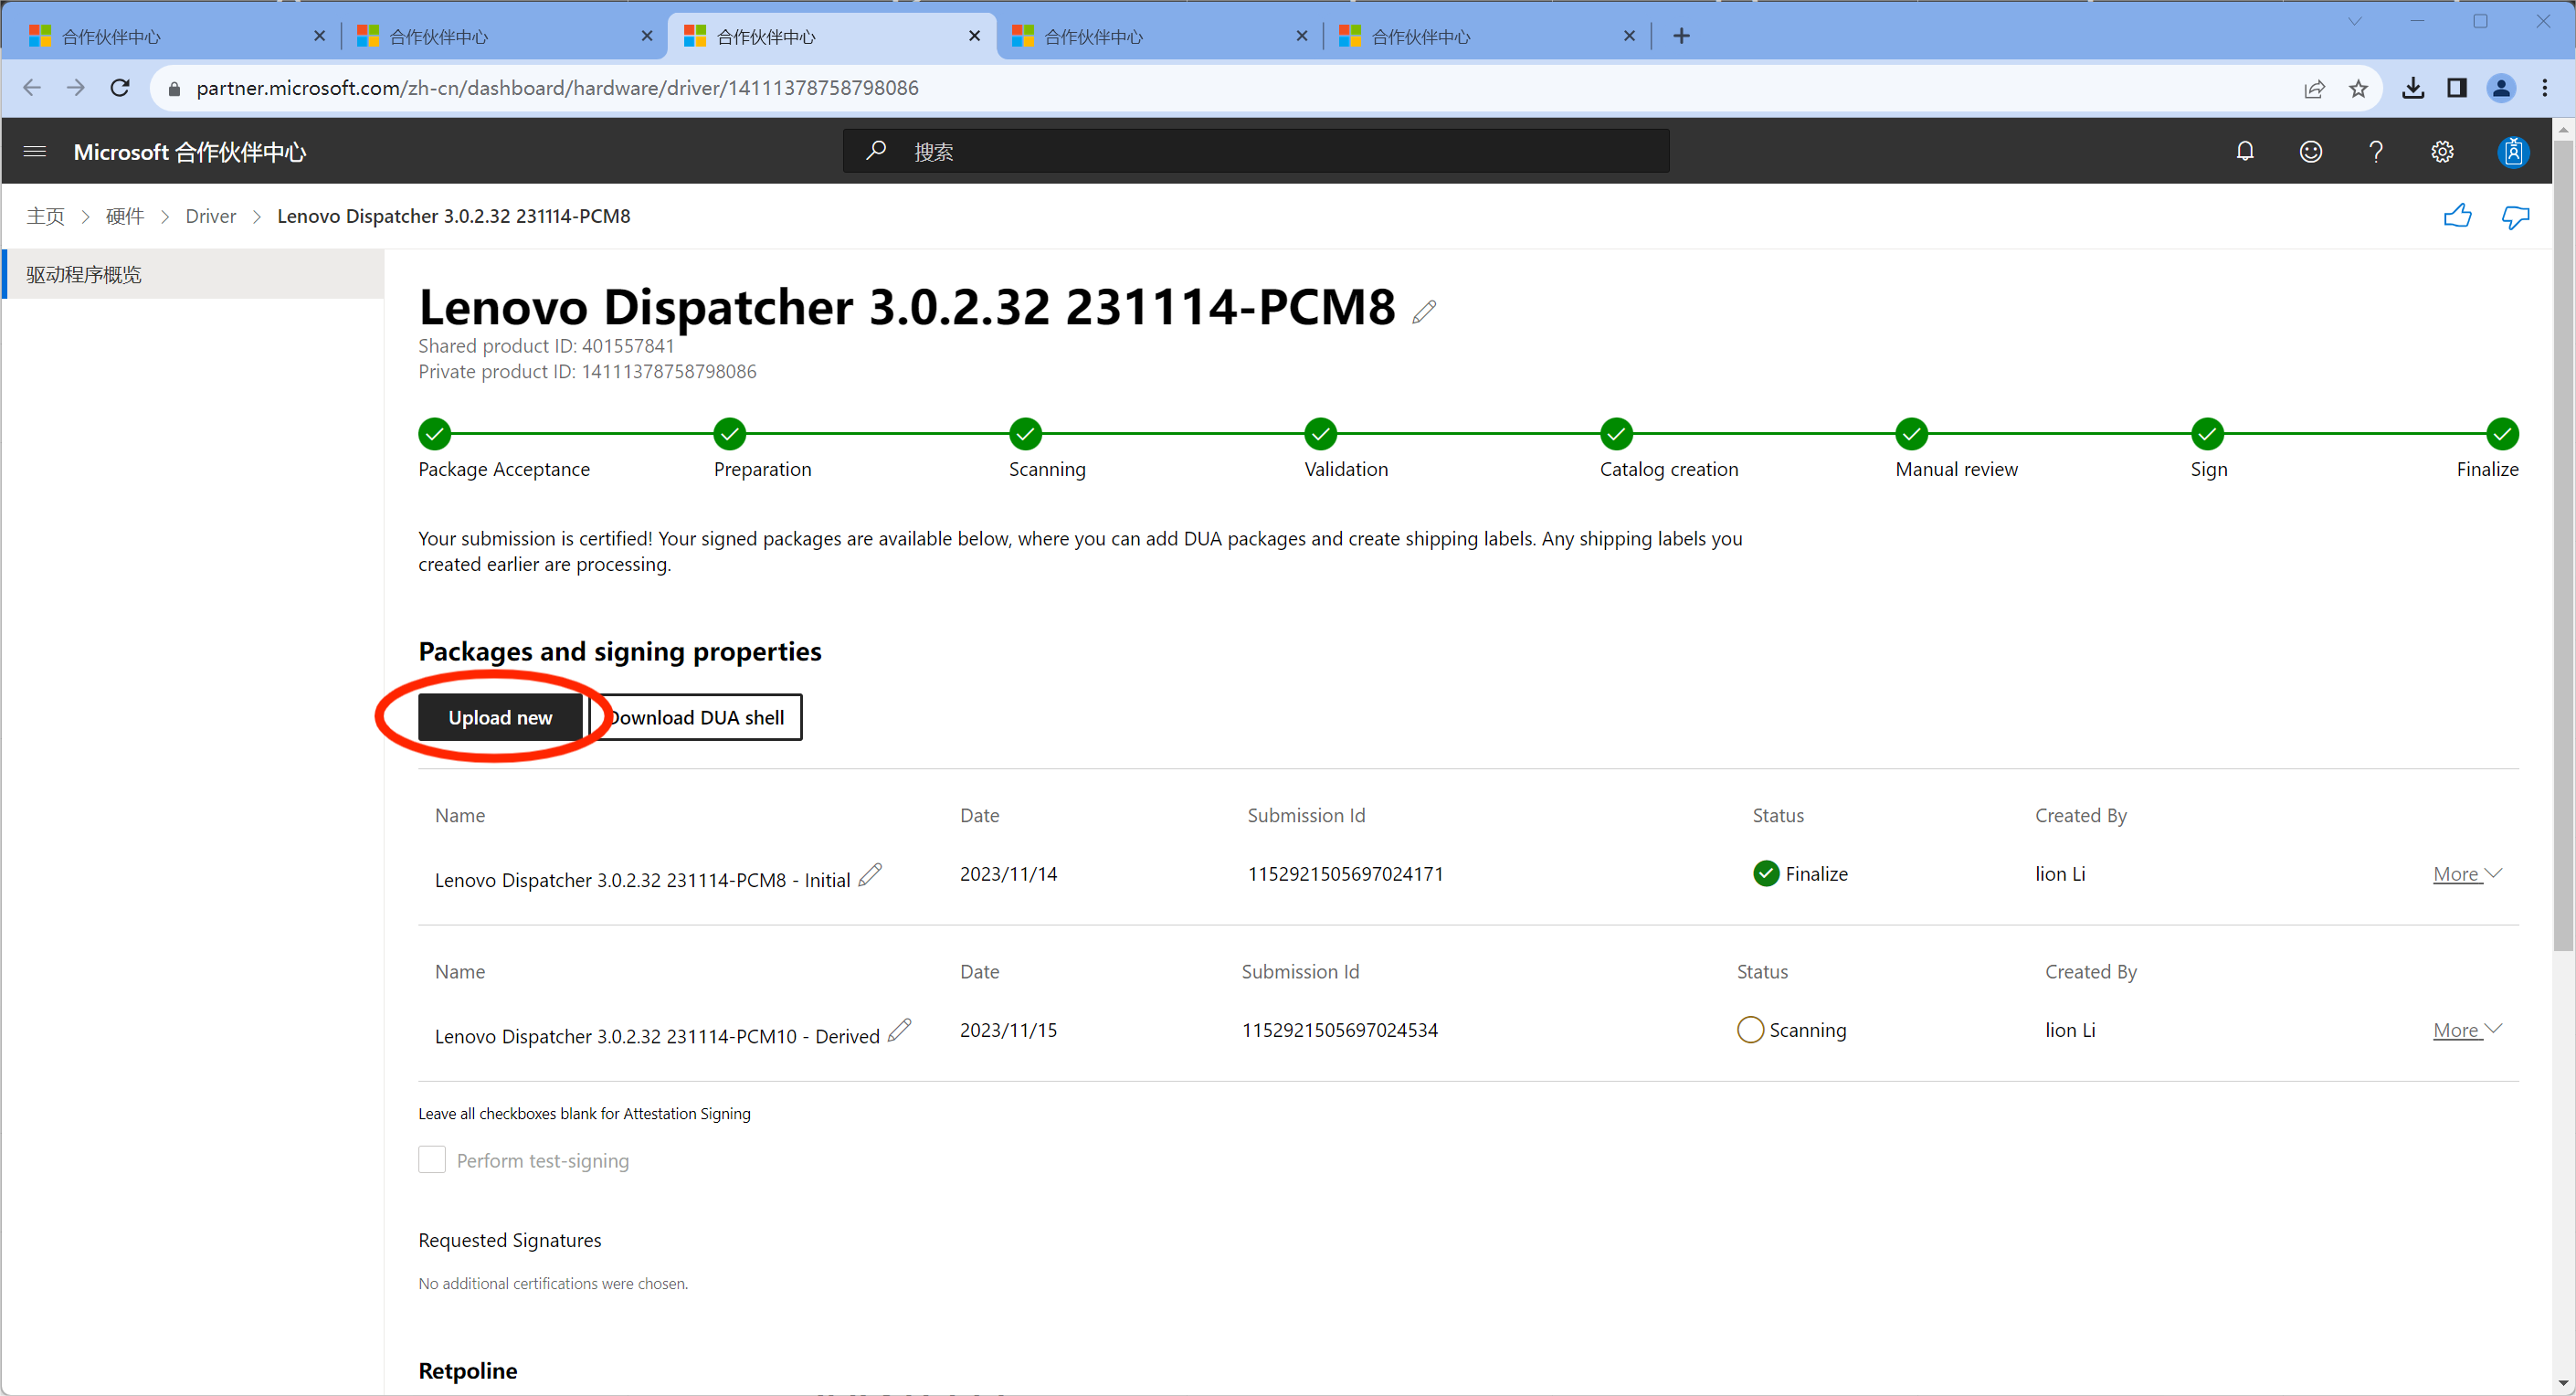
Task: Click the date 2023/11/14
Action: click(1008, 874)
